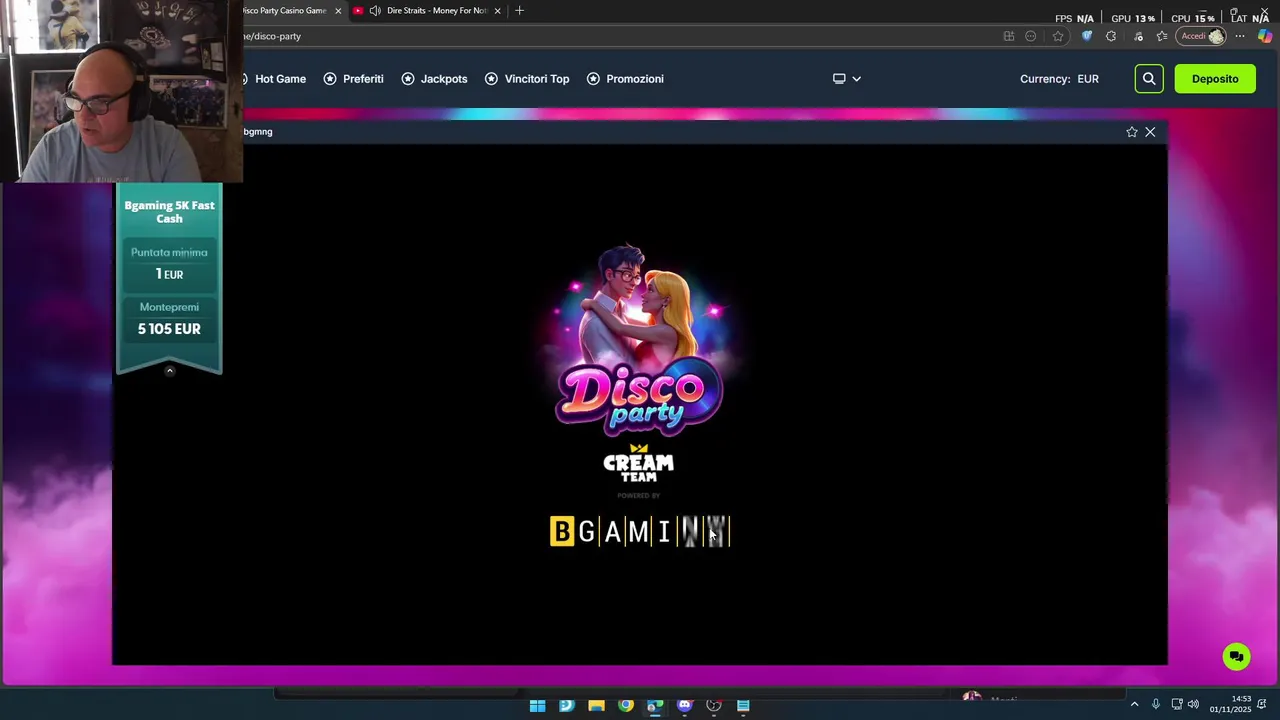
Task: Click the address bar circled-dots icon
Action: click(1031, 36)
